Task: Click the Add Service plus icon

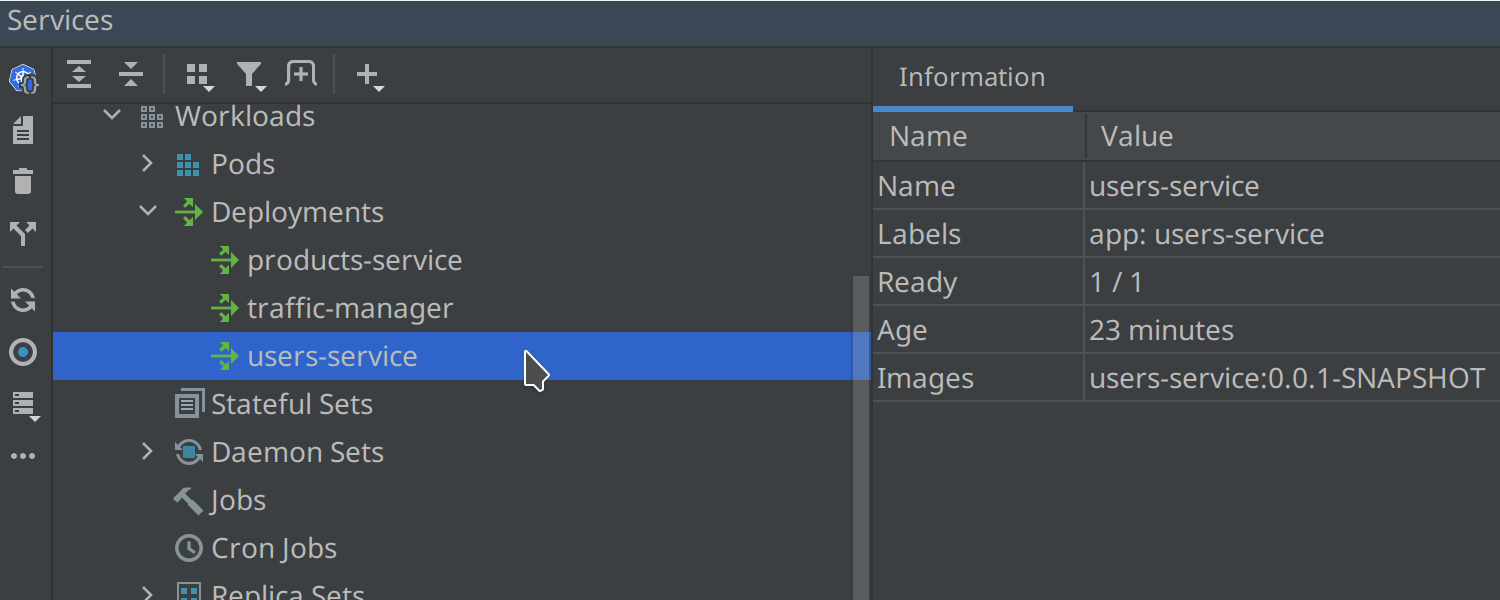Action: 369,76
